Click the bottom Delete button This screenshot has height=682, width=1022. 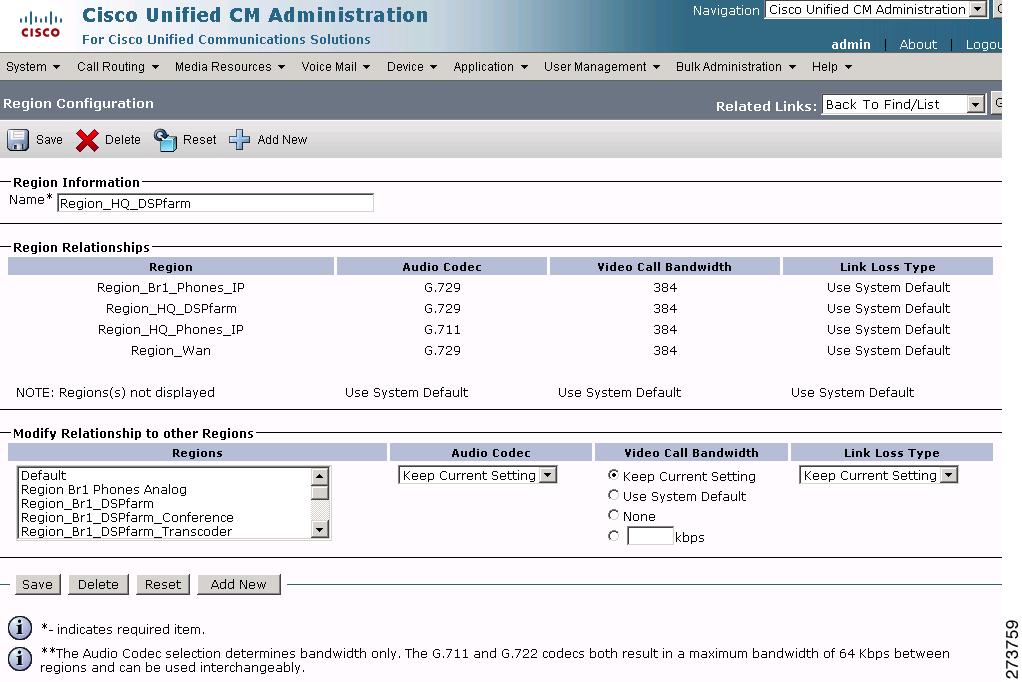click(98, 584)
